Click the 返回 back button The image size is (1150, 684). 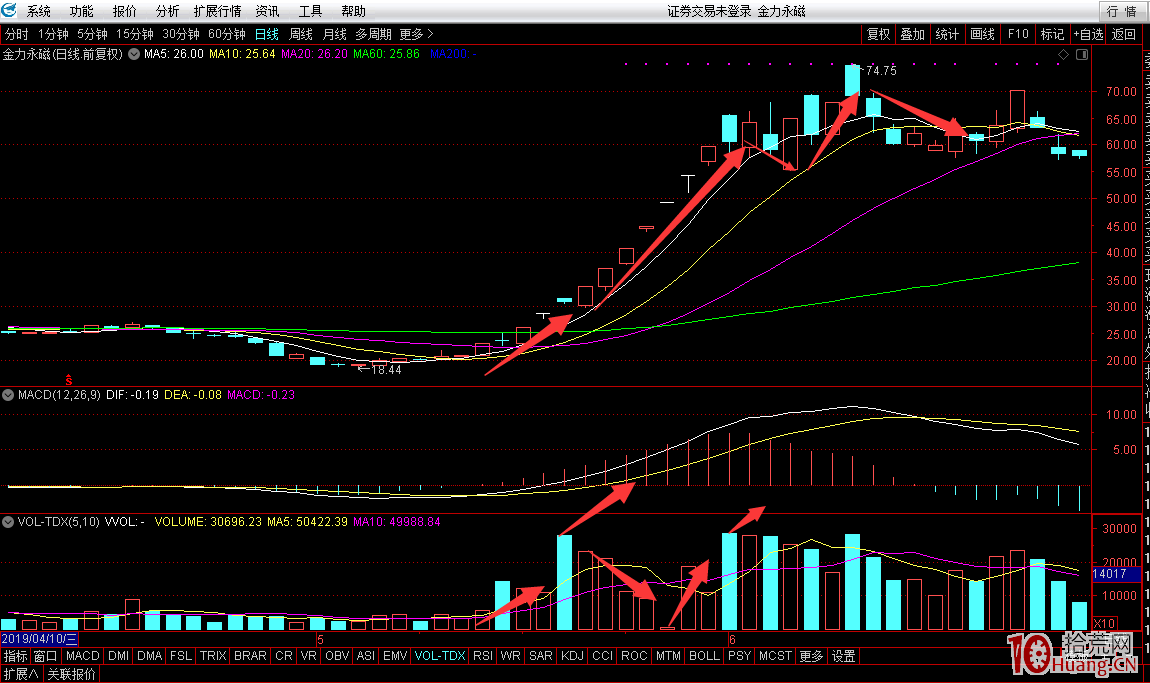[1124, 34]
